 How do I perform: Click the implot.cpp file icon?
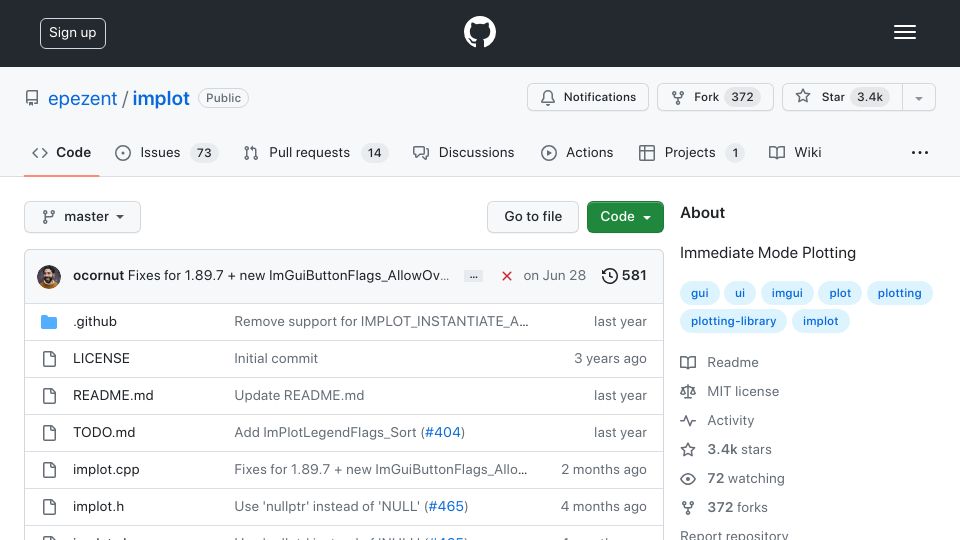50,470
